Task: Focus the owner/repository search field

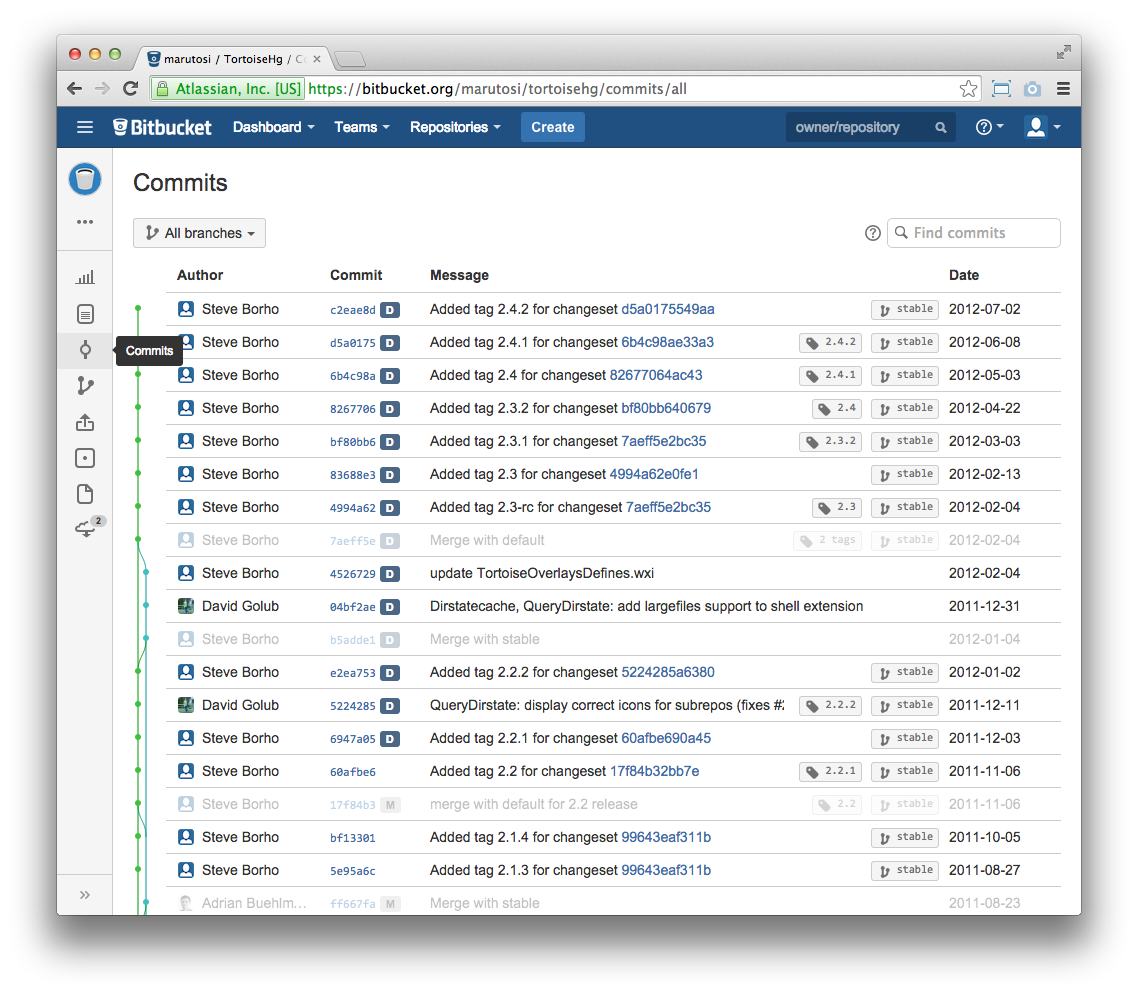Action: coord(869,128)
